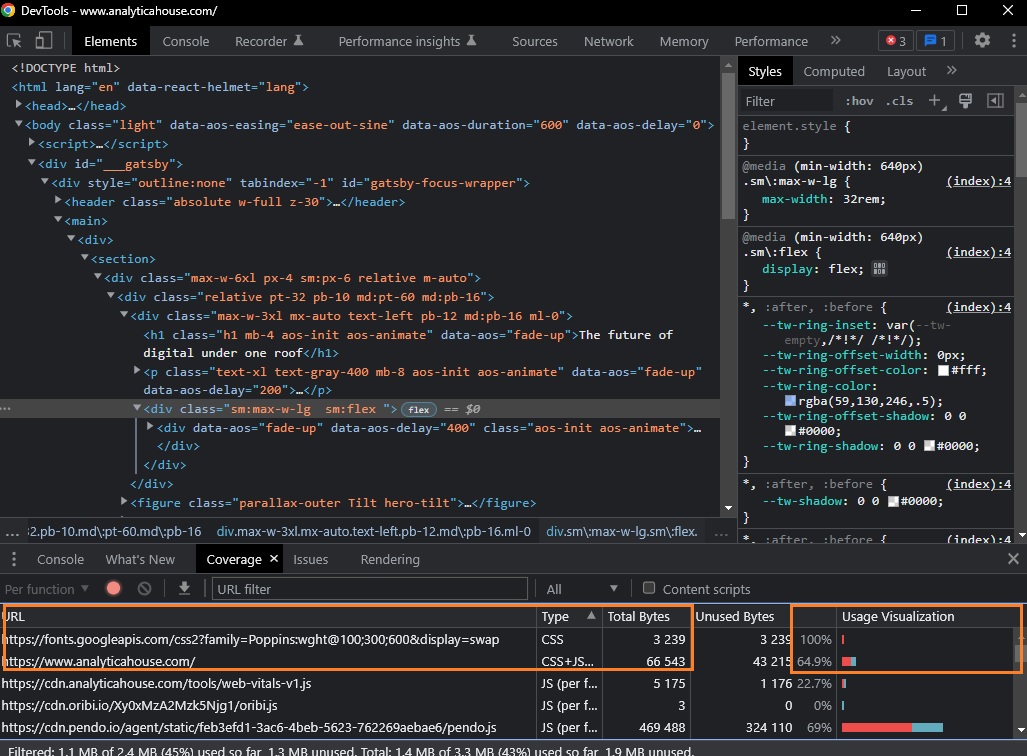
Task: Click the Recorder tab's flask experiment icon
Action: click(x=298, y=41)
